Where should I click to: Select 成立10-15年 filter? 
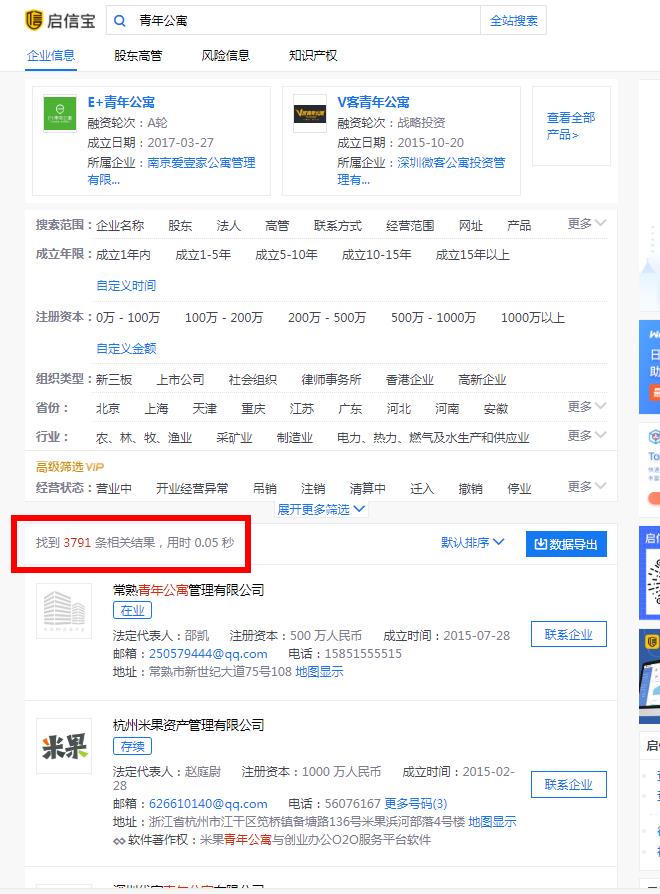376,254
